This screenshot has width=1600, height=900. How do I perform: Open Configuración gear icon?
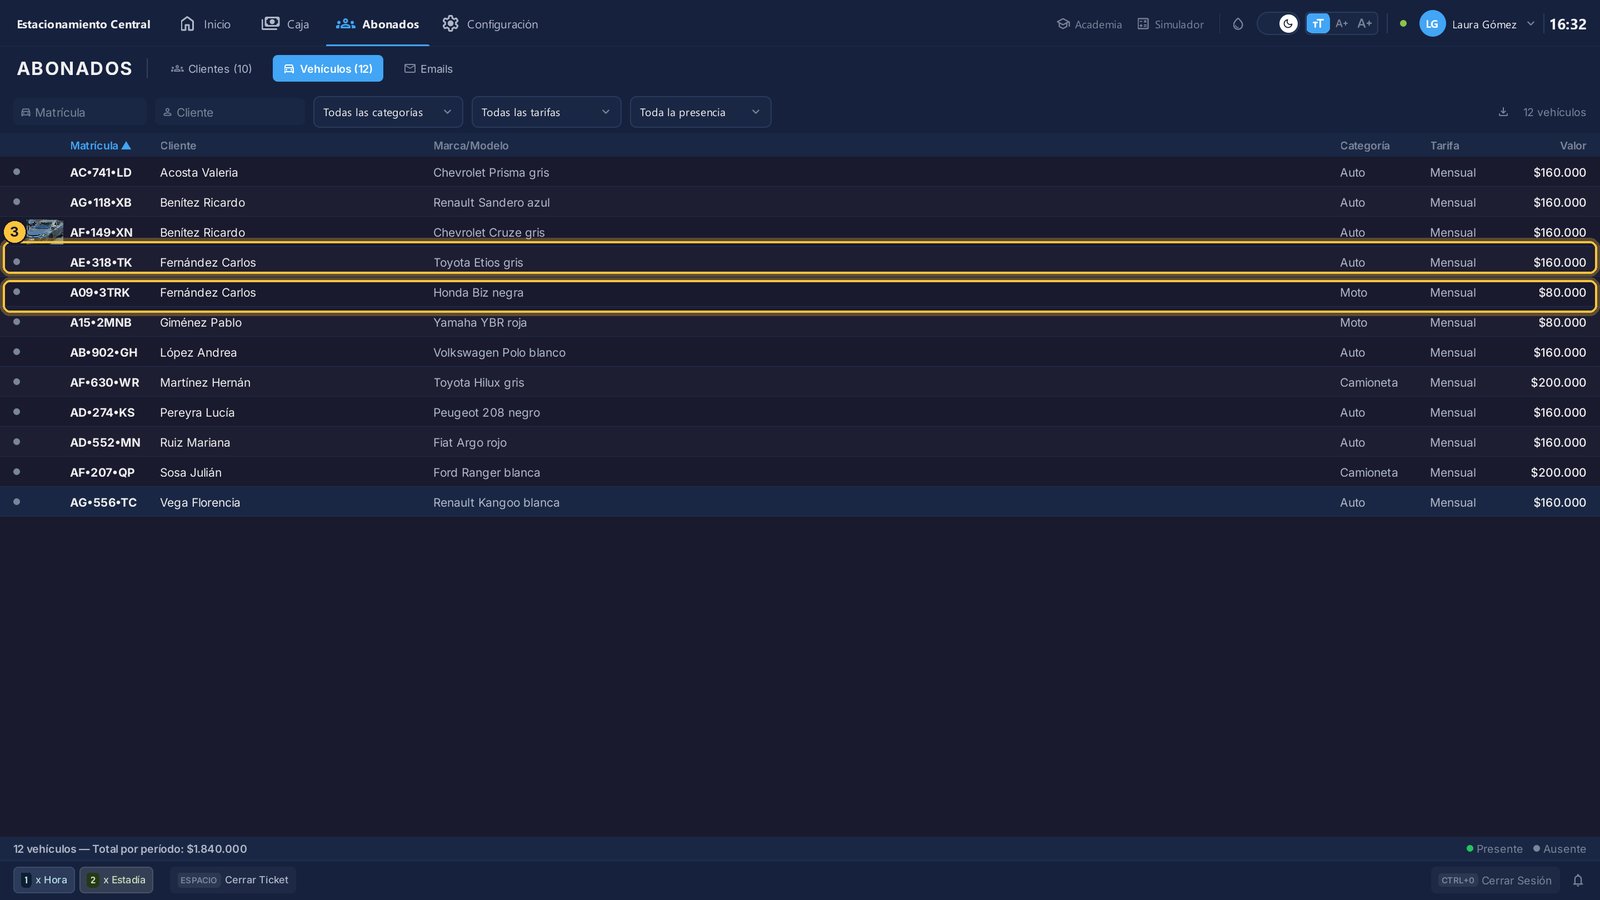(451, 23)
